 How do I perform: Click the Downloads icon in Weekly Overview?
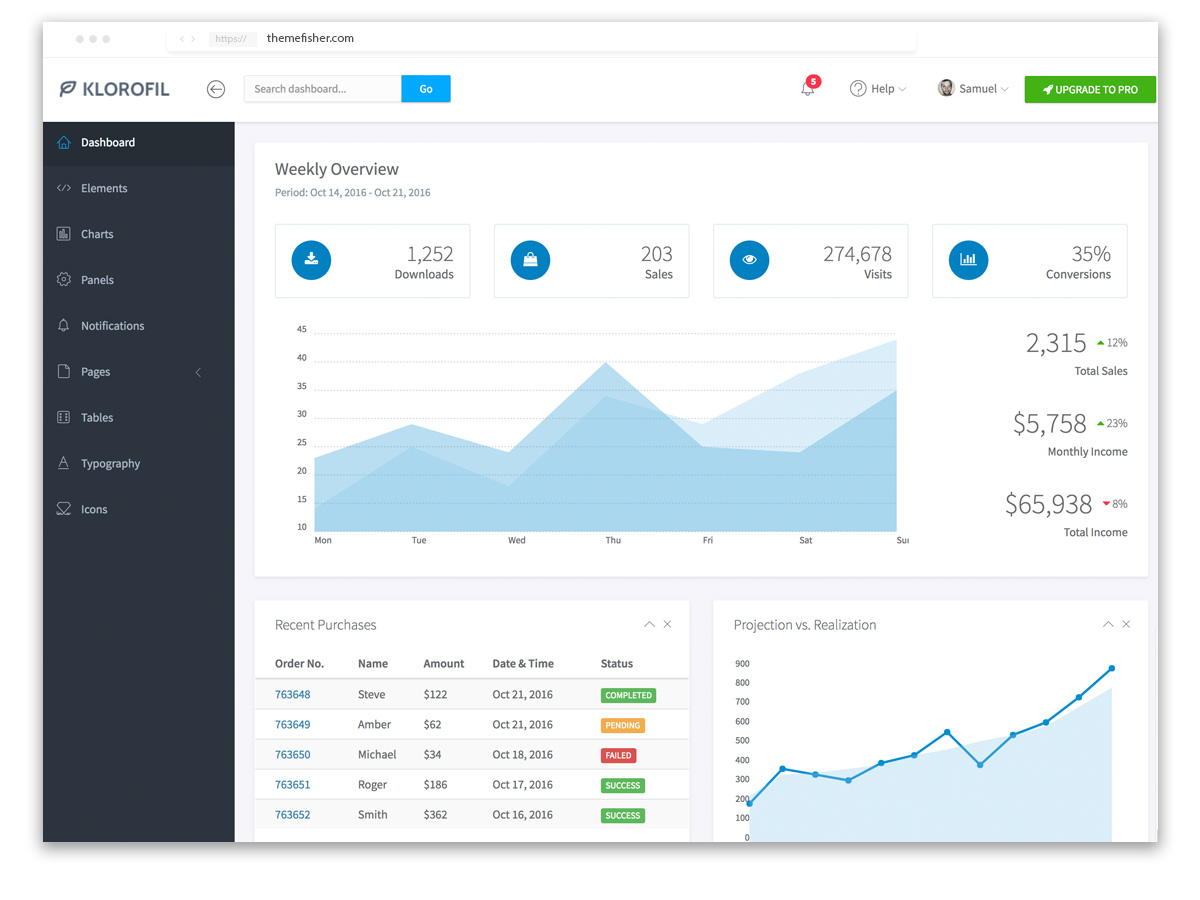[x=311, y=259]
